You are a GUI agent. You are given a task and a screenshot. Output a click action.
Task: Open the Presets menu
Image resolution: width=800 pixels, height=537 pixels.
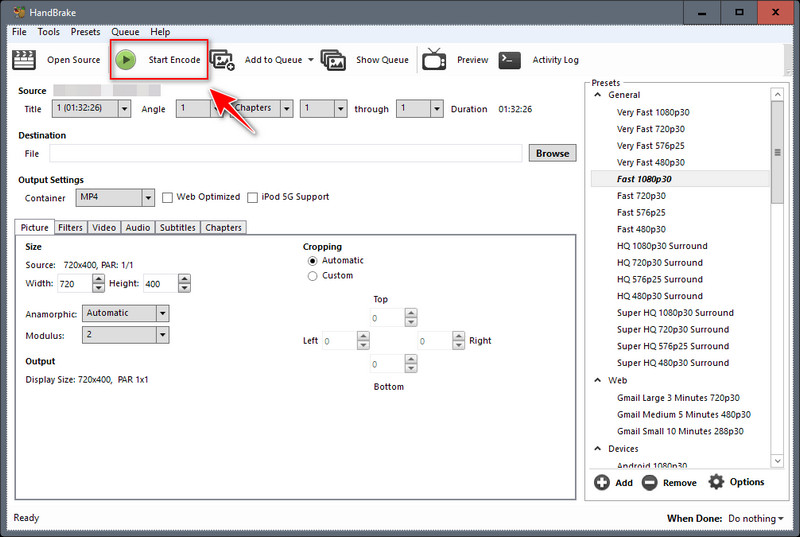point(85,32)
